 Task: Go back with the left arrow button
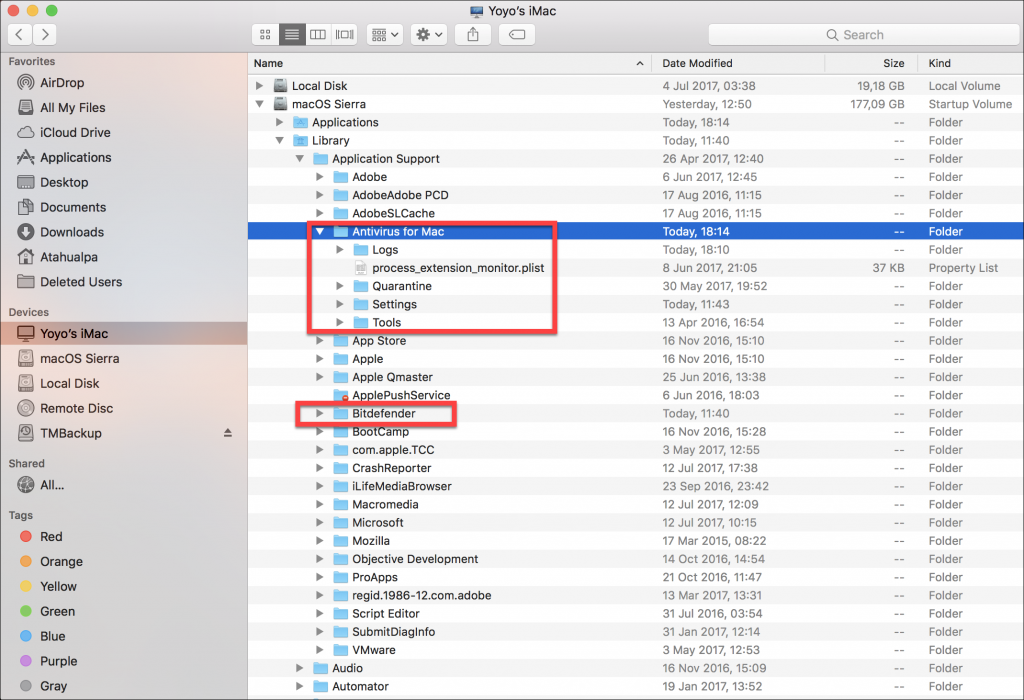click(x=20, y=35)
